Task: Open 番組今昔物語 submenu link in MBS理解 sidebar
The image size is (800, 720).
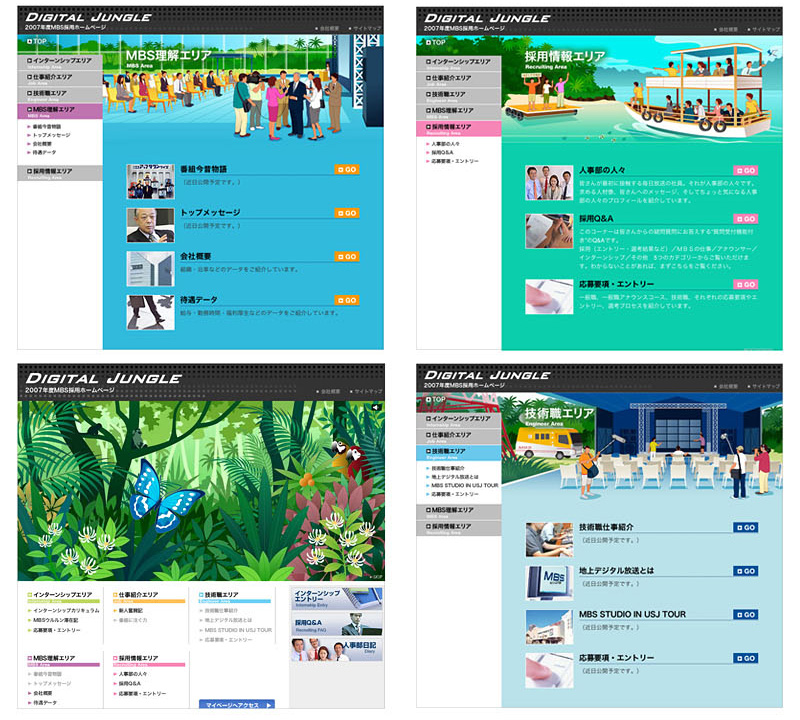Action: click(46, 127)
